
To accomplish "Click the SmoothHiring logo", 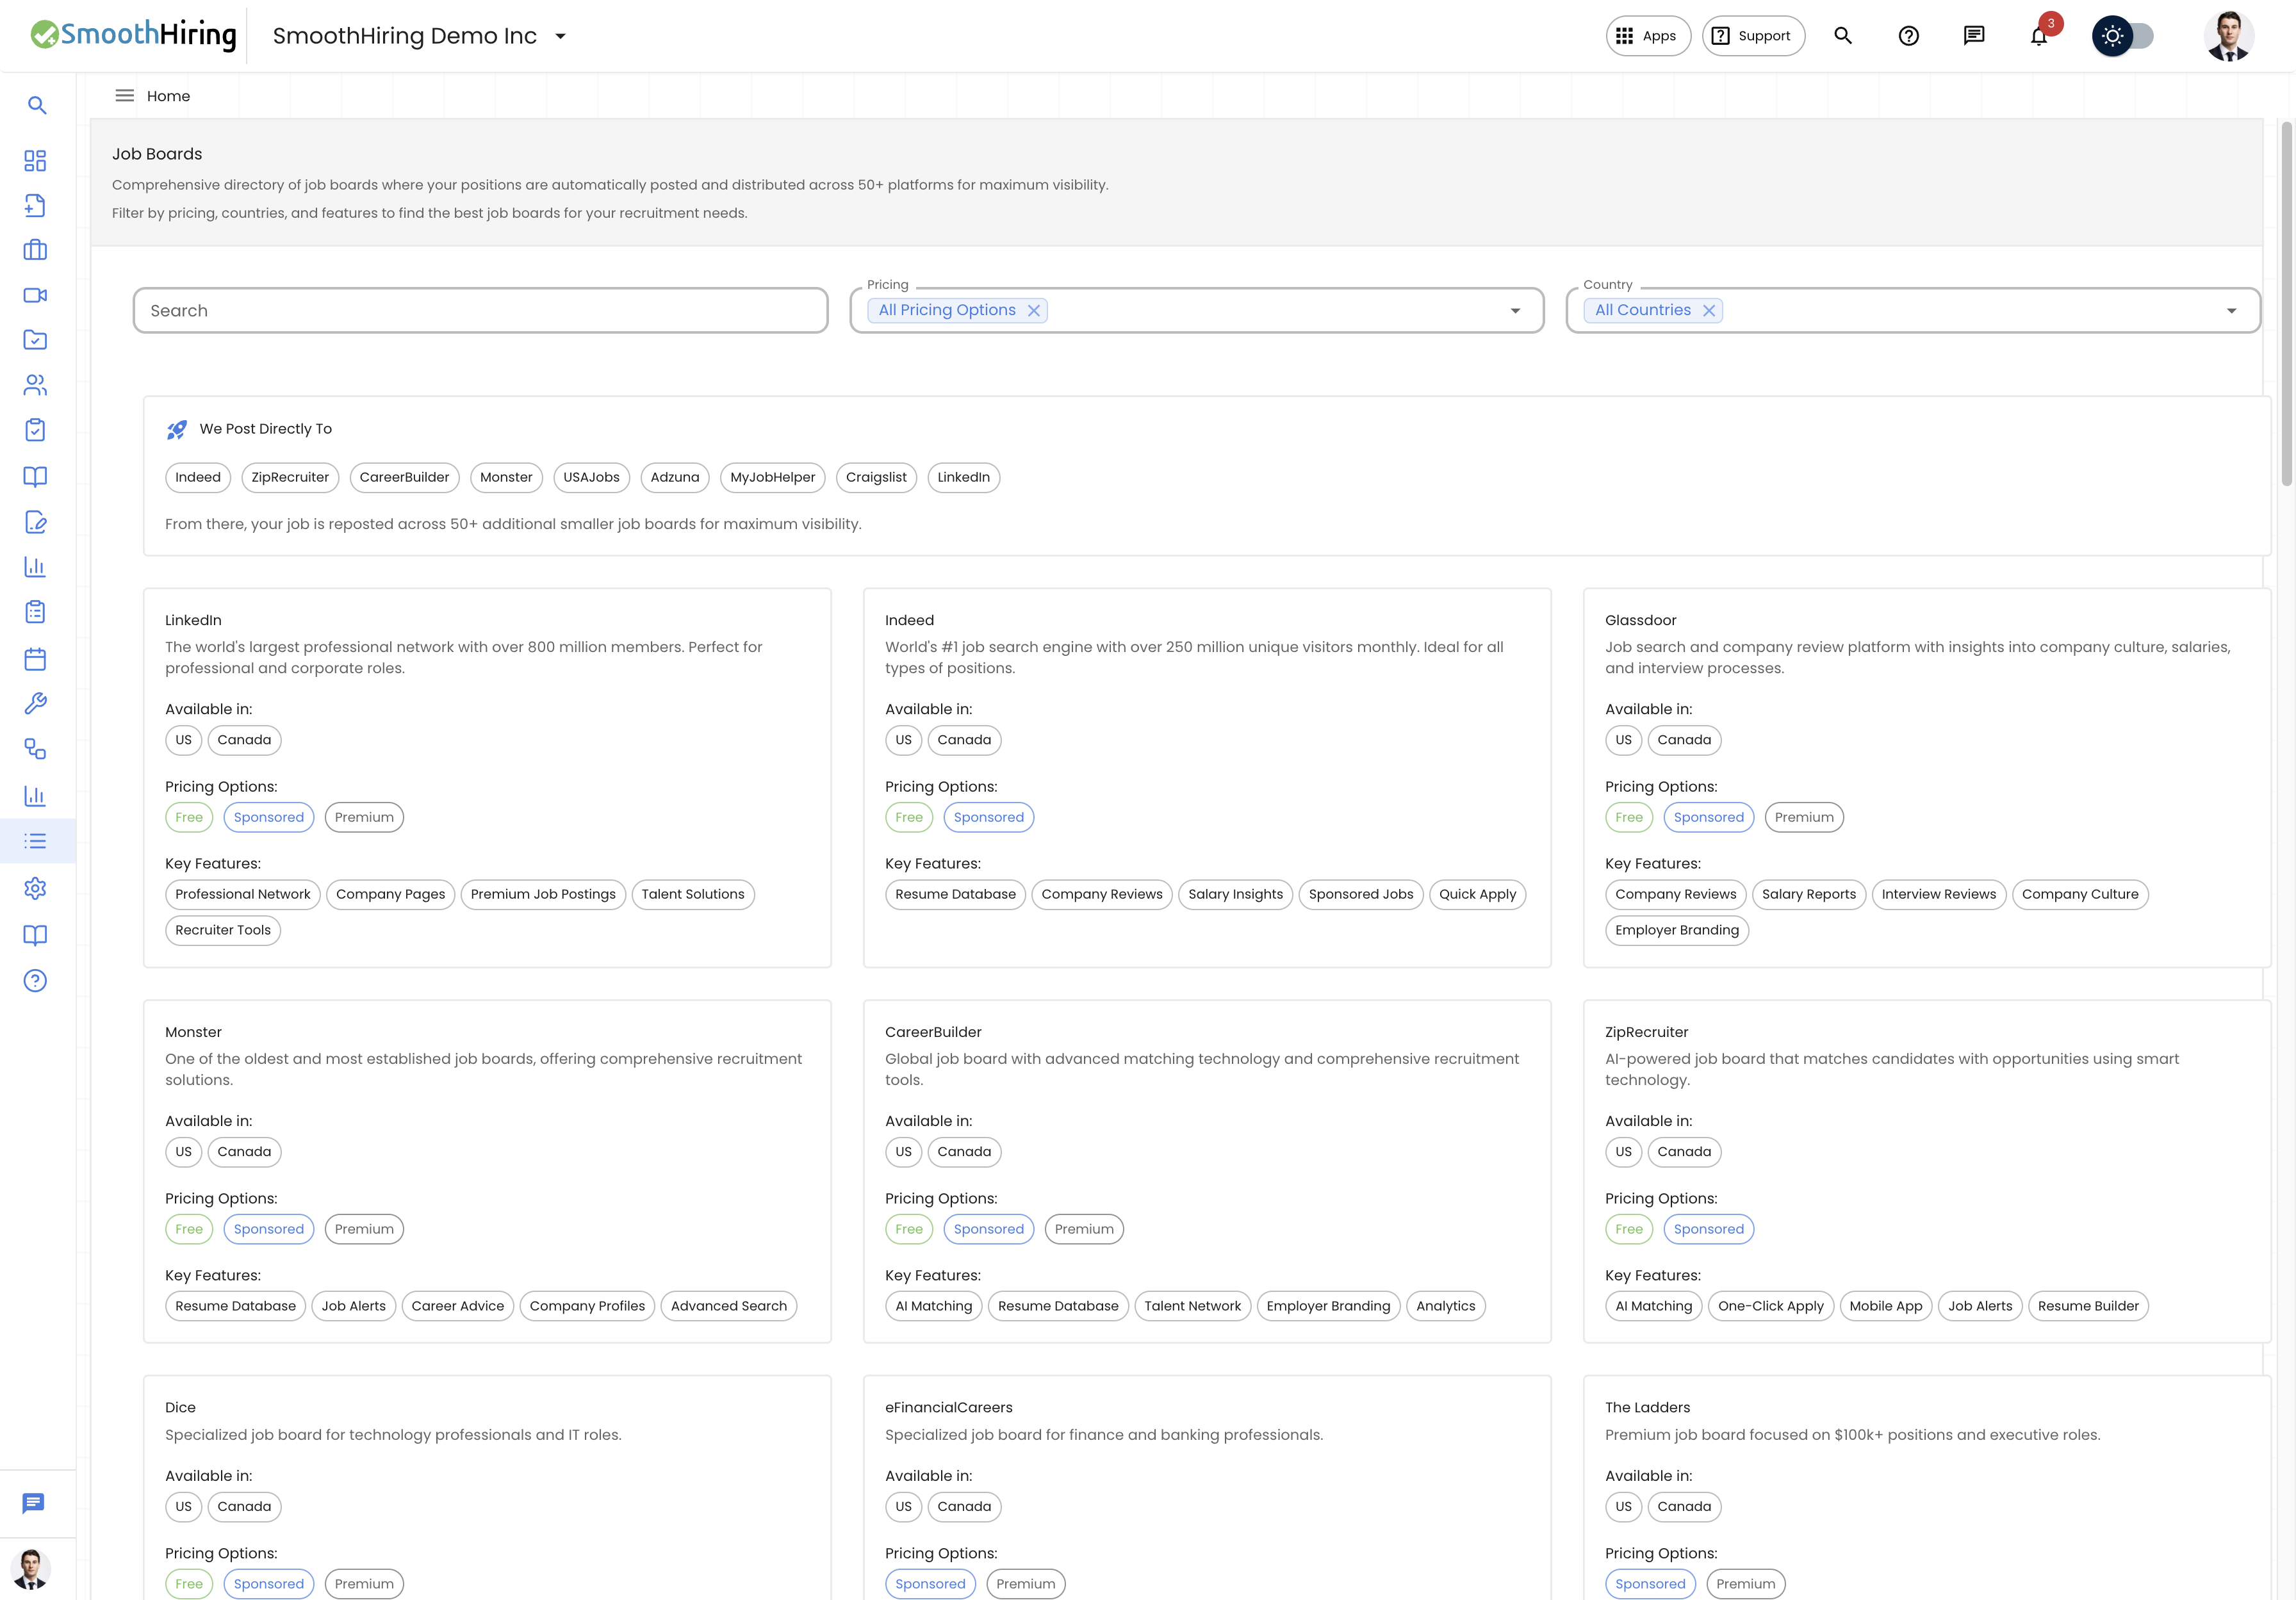I will [133, 35].
